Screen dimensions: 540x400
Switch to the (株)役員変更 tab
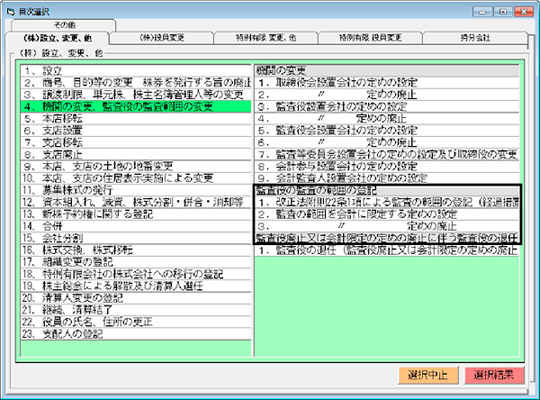161,38
